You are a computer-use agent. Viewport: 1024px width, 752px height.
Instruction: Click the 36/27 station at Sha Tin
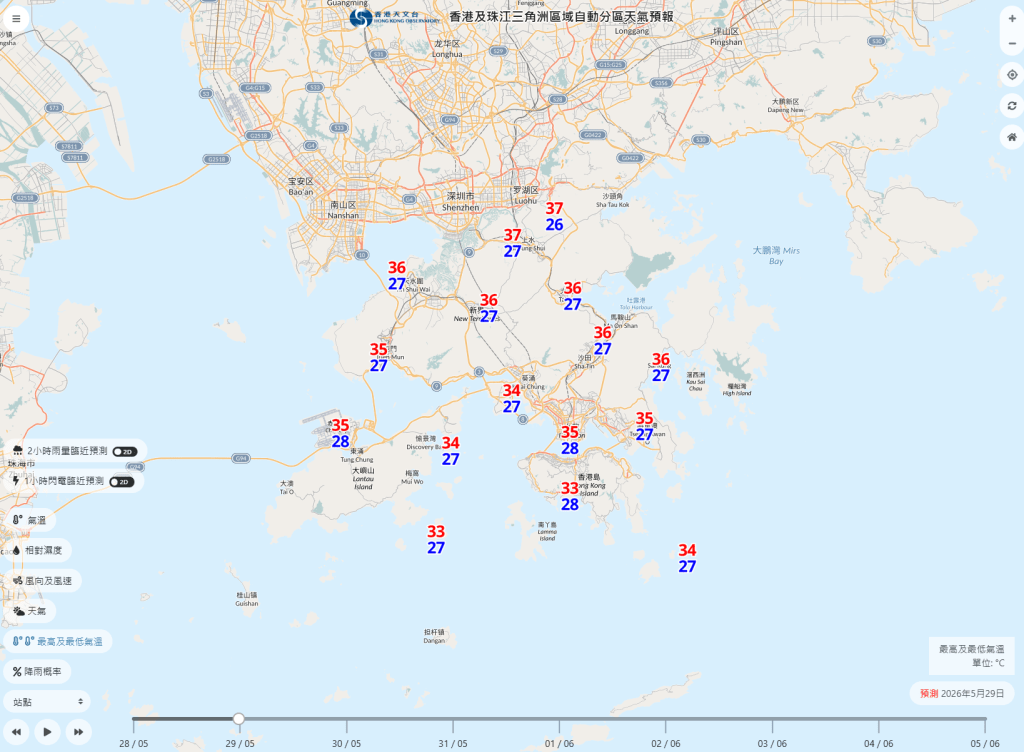click(603, 341)
